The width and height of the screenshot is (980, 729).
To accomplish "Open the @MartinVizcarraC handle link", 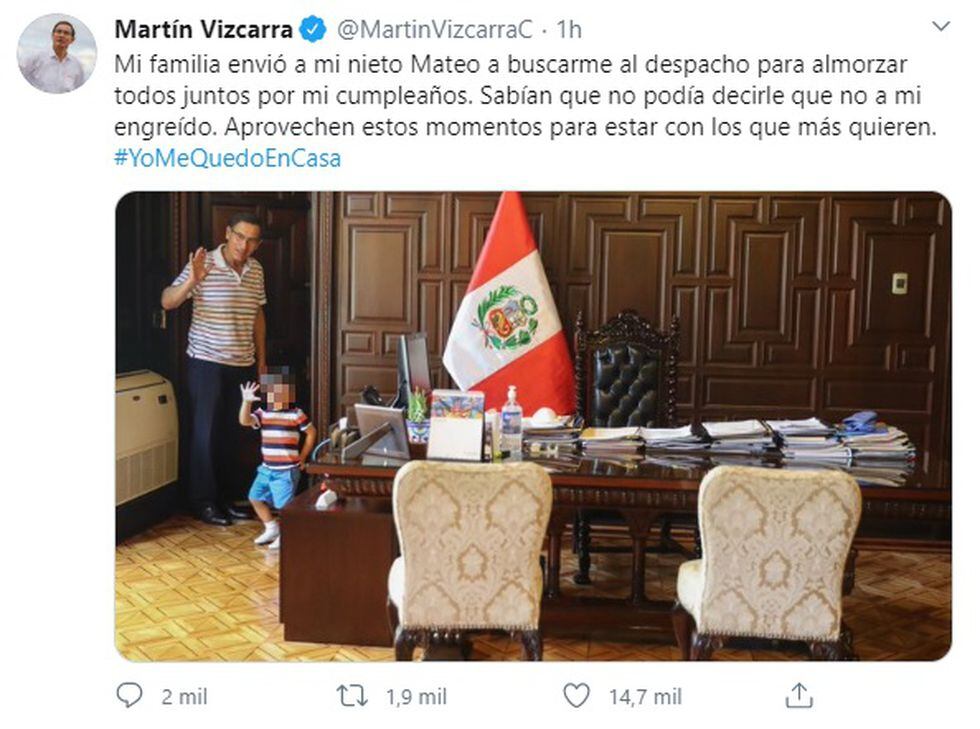I will [435, 29].
